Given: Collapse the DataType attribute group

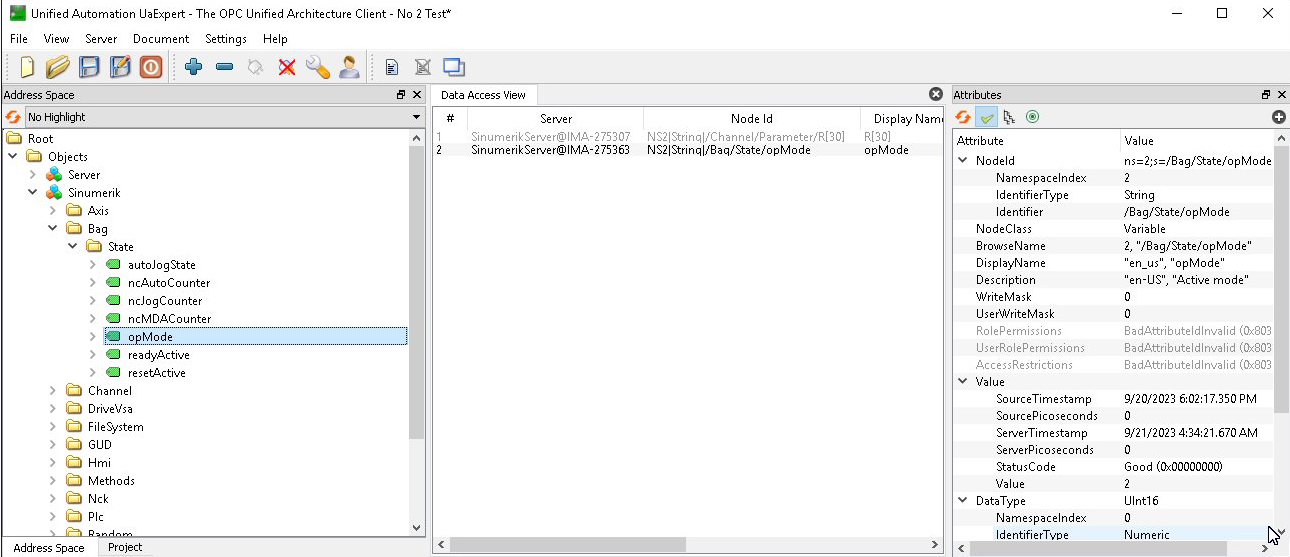Looking at the screenshot, I should tap(963, 501).
